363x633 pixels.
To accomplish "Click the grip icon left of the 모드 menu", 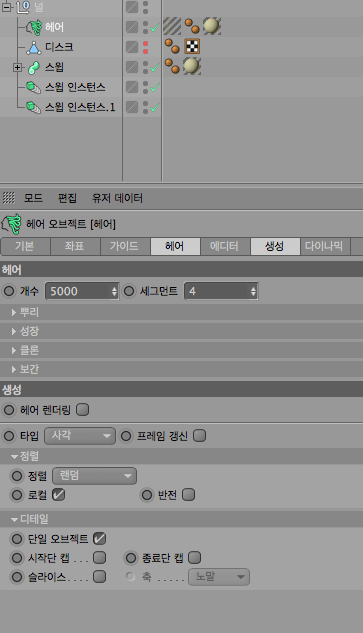I will tap(9, 198).
